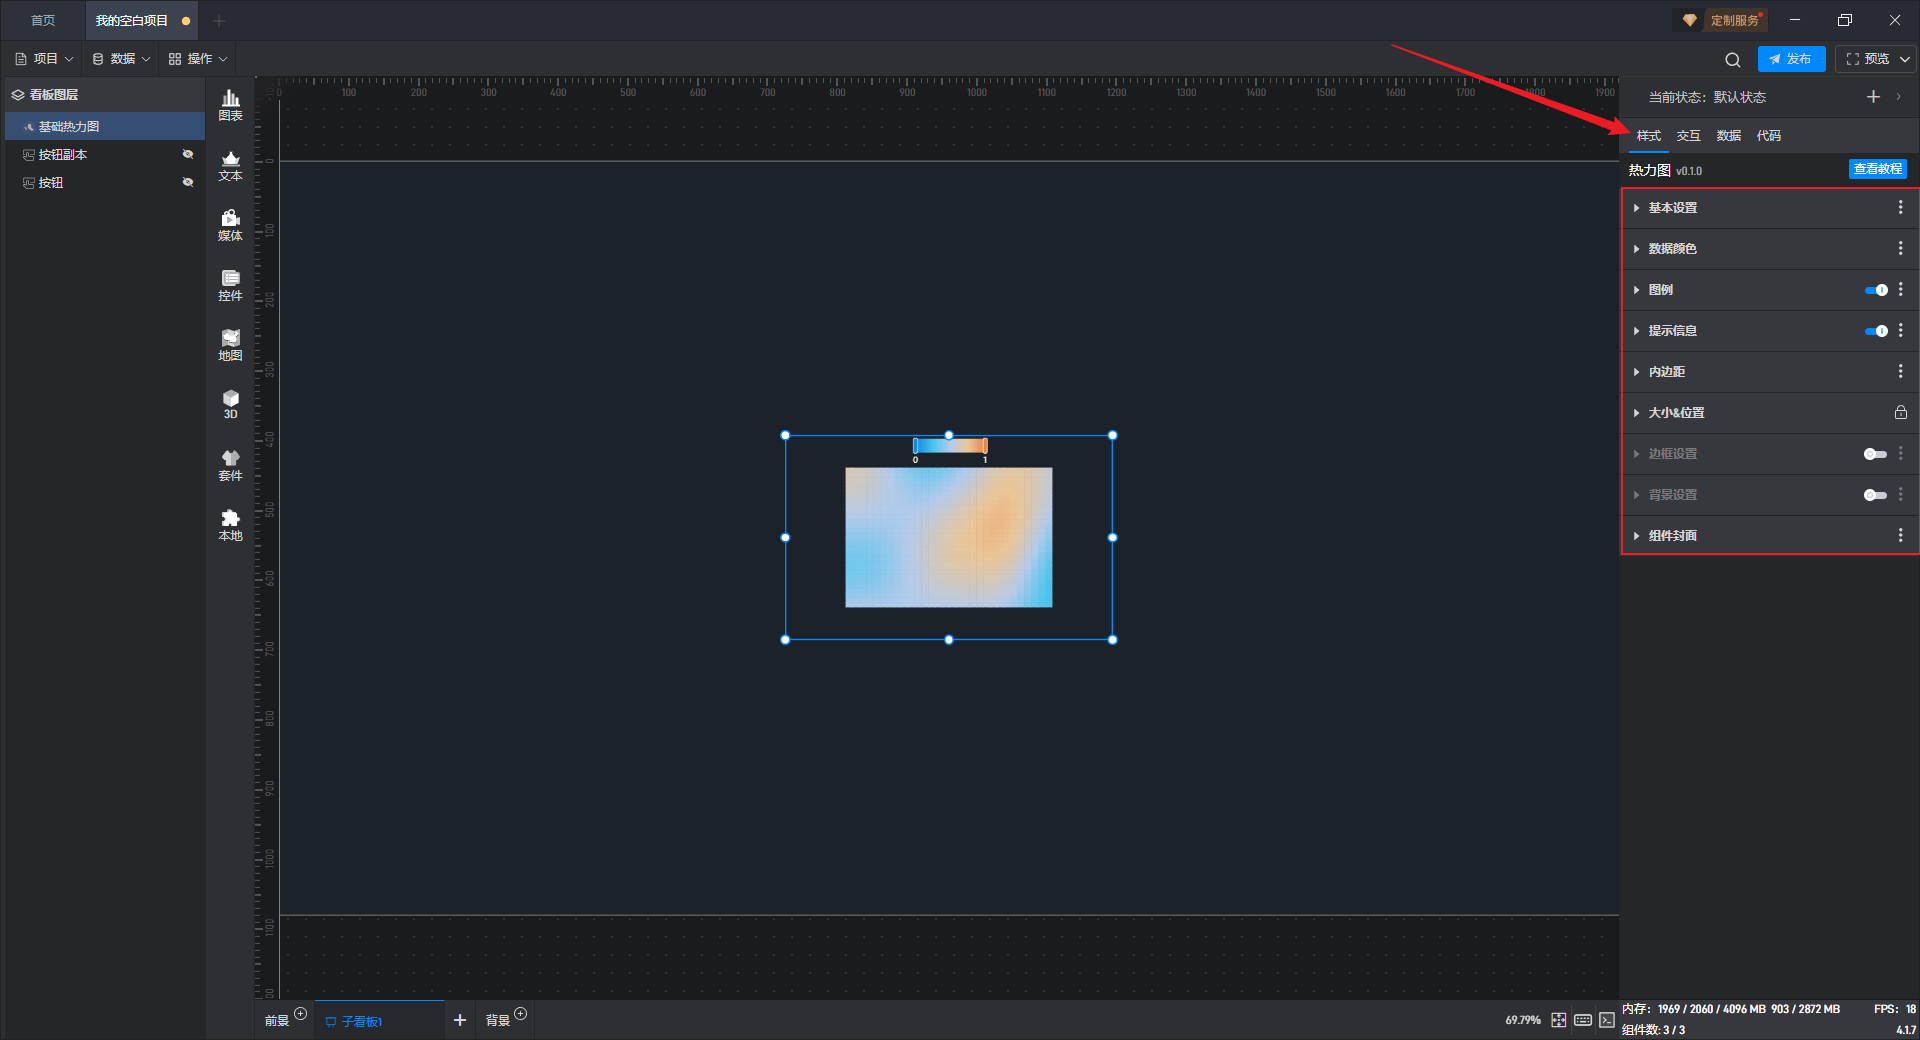Screen dimensions: 1920x1040
Task: Click the 69.79% zoom value
Action: coord(1522,1020)
